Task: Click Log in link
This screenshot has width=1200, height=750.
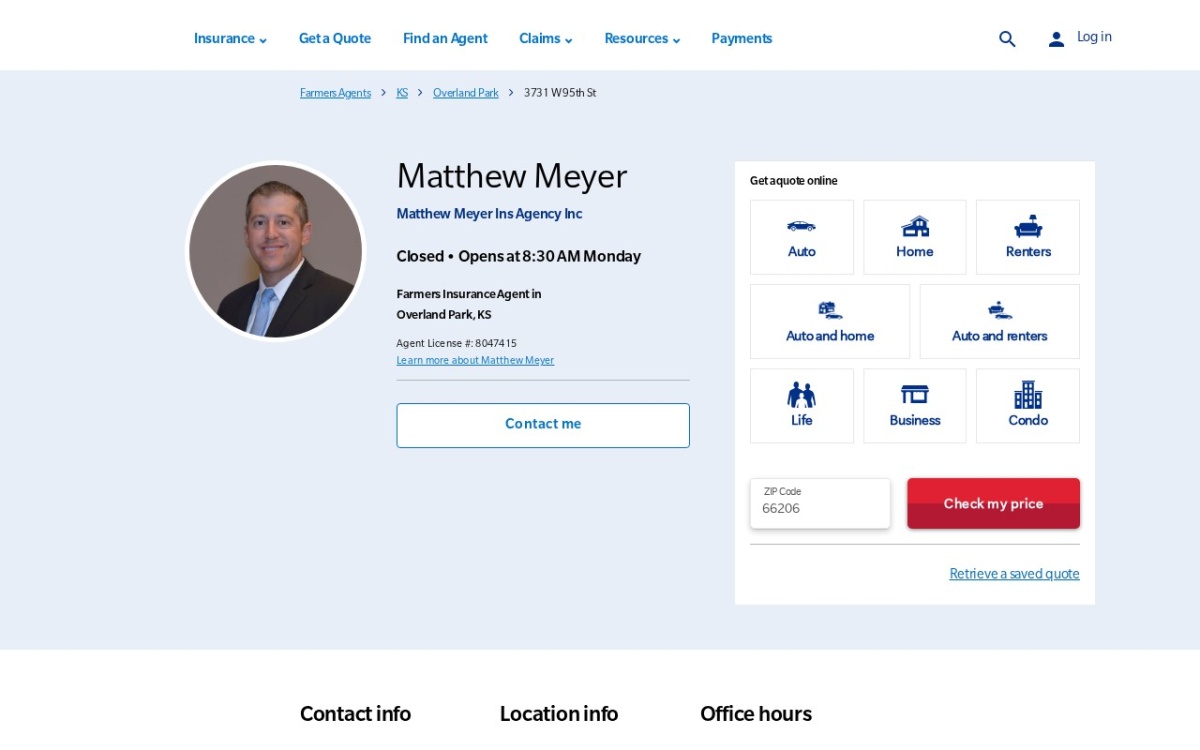Action: pos(1094,37)
